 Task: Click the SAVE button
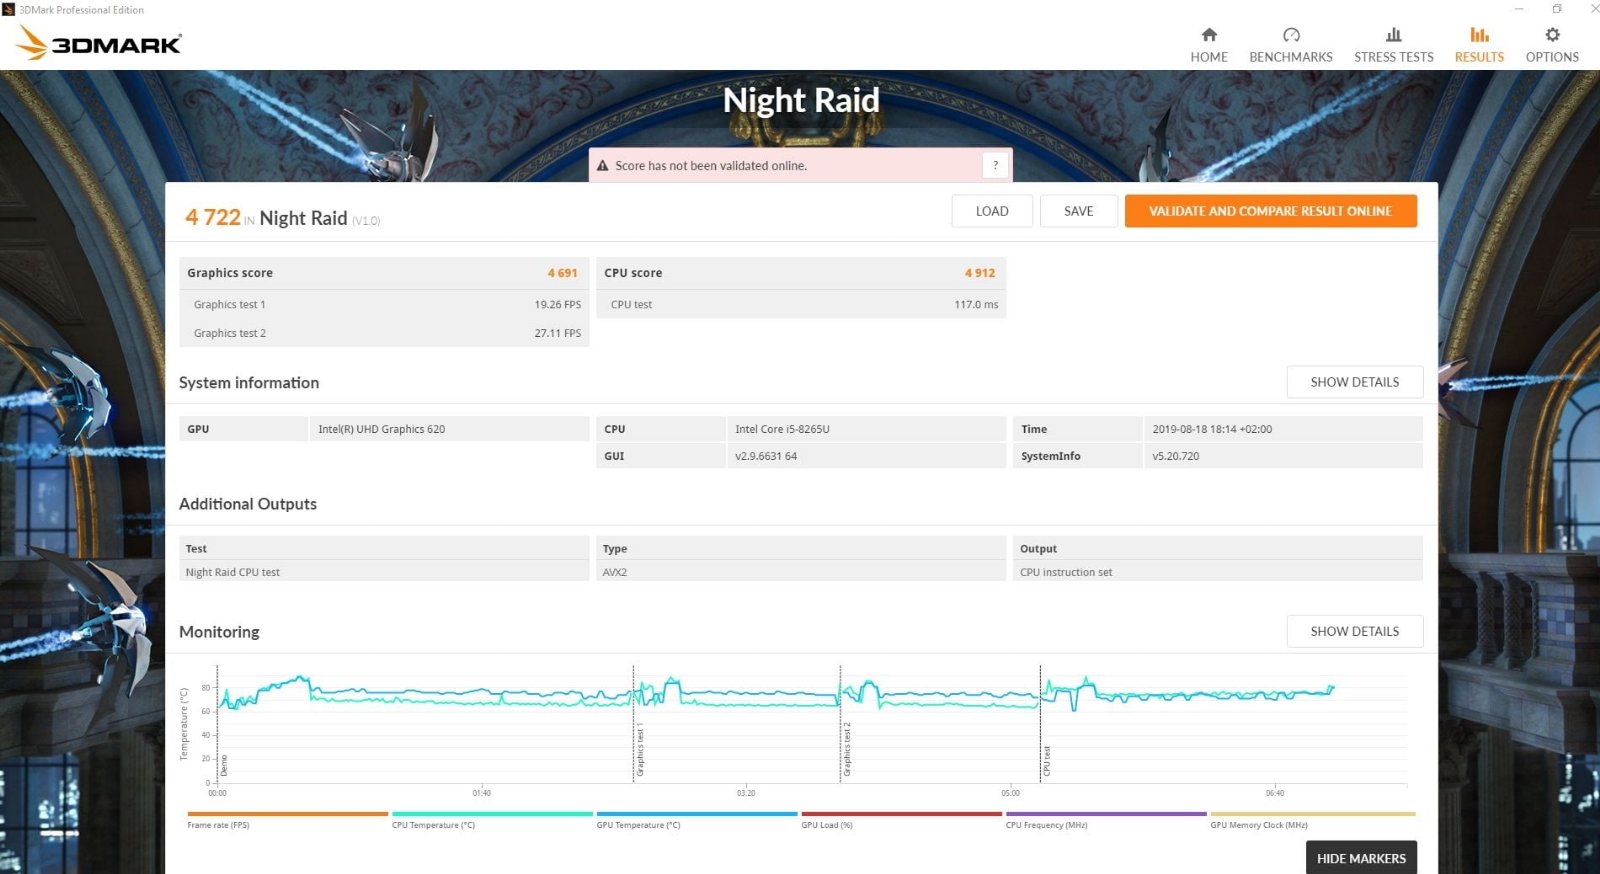pyautogui.click(x=1078, y=211)
